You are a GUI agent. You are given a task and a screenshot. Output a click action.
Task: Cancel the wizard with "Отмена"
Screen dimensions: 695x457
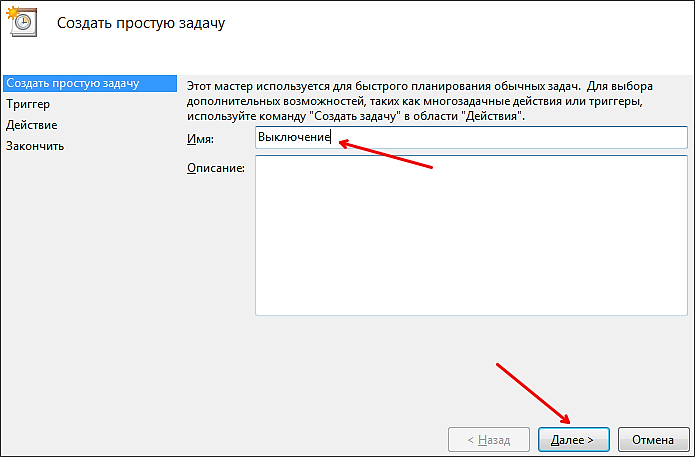(x=653, y=439)
